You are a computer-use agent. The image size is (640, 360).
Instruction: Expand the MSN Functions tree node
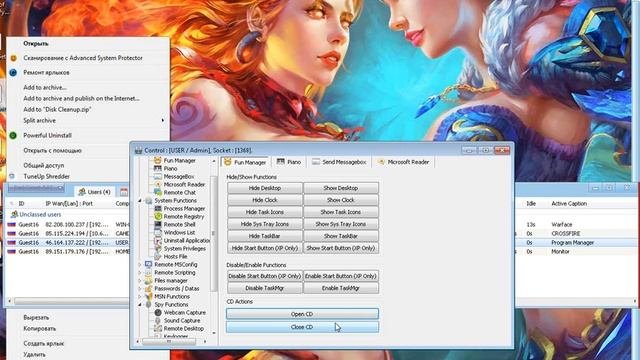coord(140,297)
